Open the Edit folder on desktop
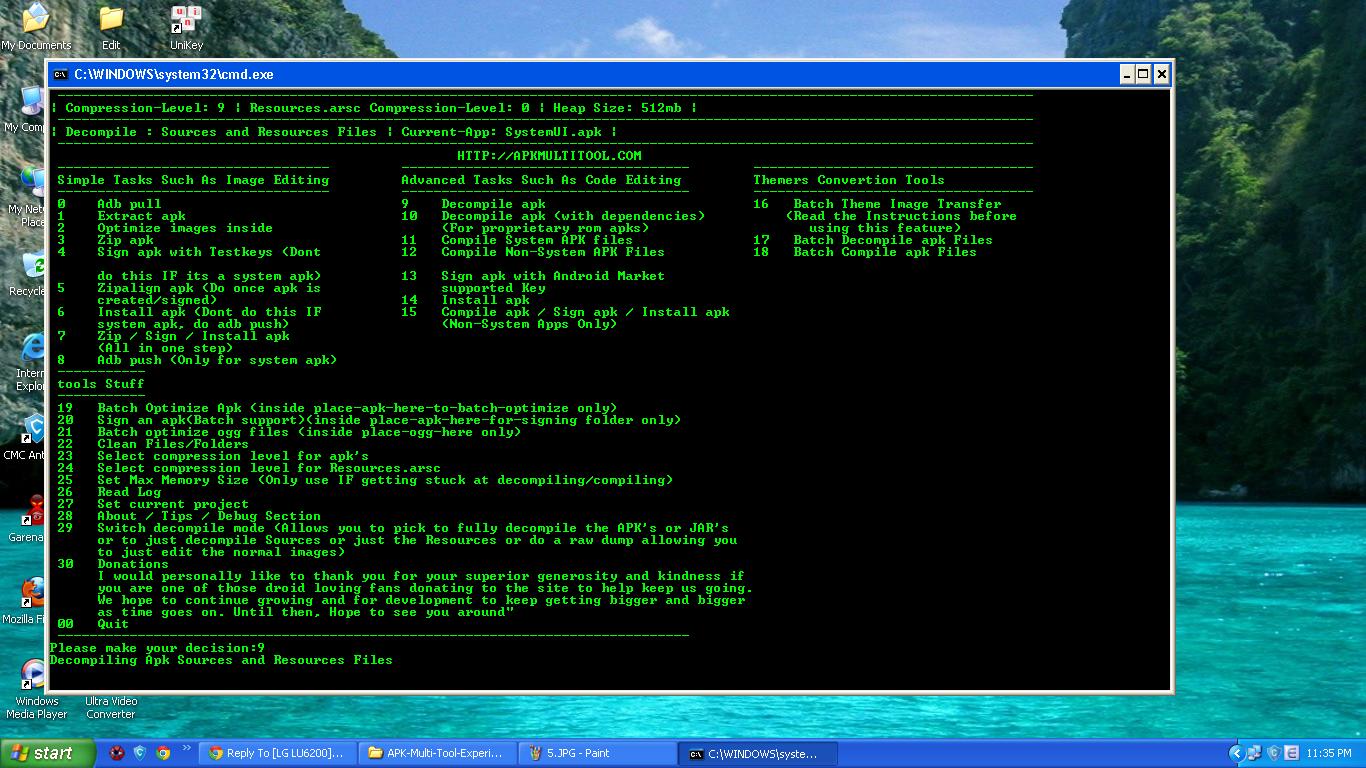This screenshot has width=1366, height=768. click(x=111, y=27)
